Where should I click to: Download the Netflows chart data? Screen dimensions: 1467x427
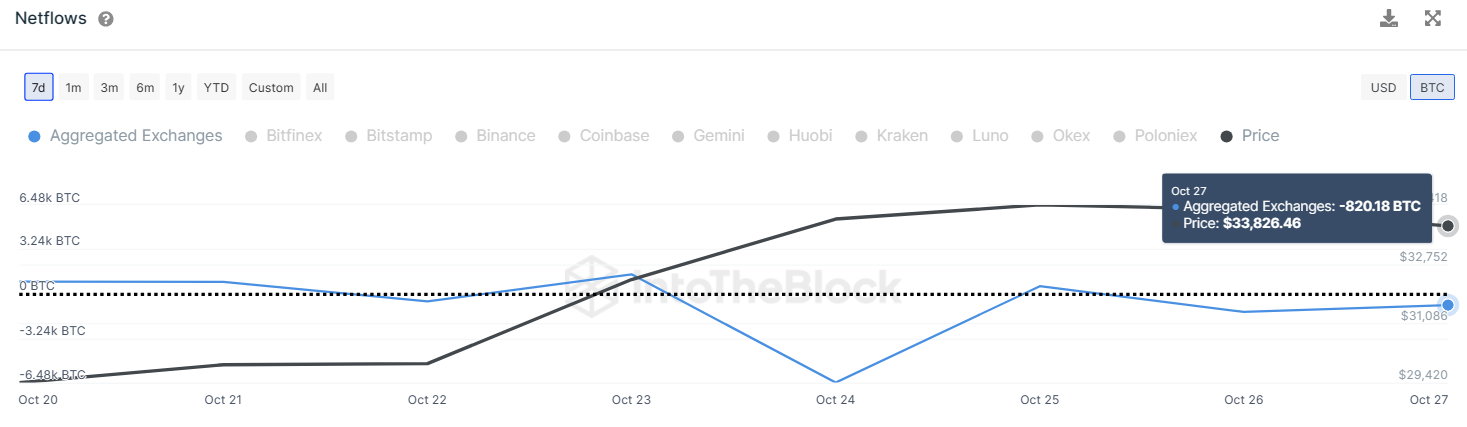tap(1389, 18)
